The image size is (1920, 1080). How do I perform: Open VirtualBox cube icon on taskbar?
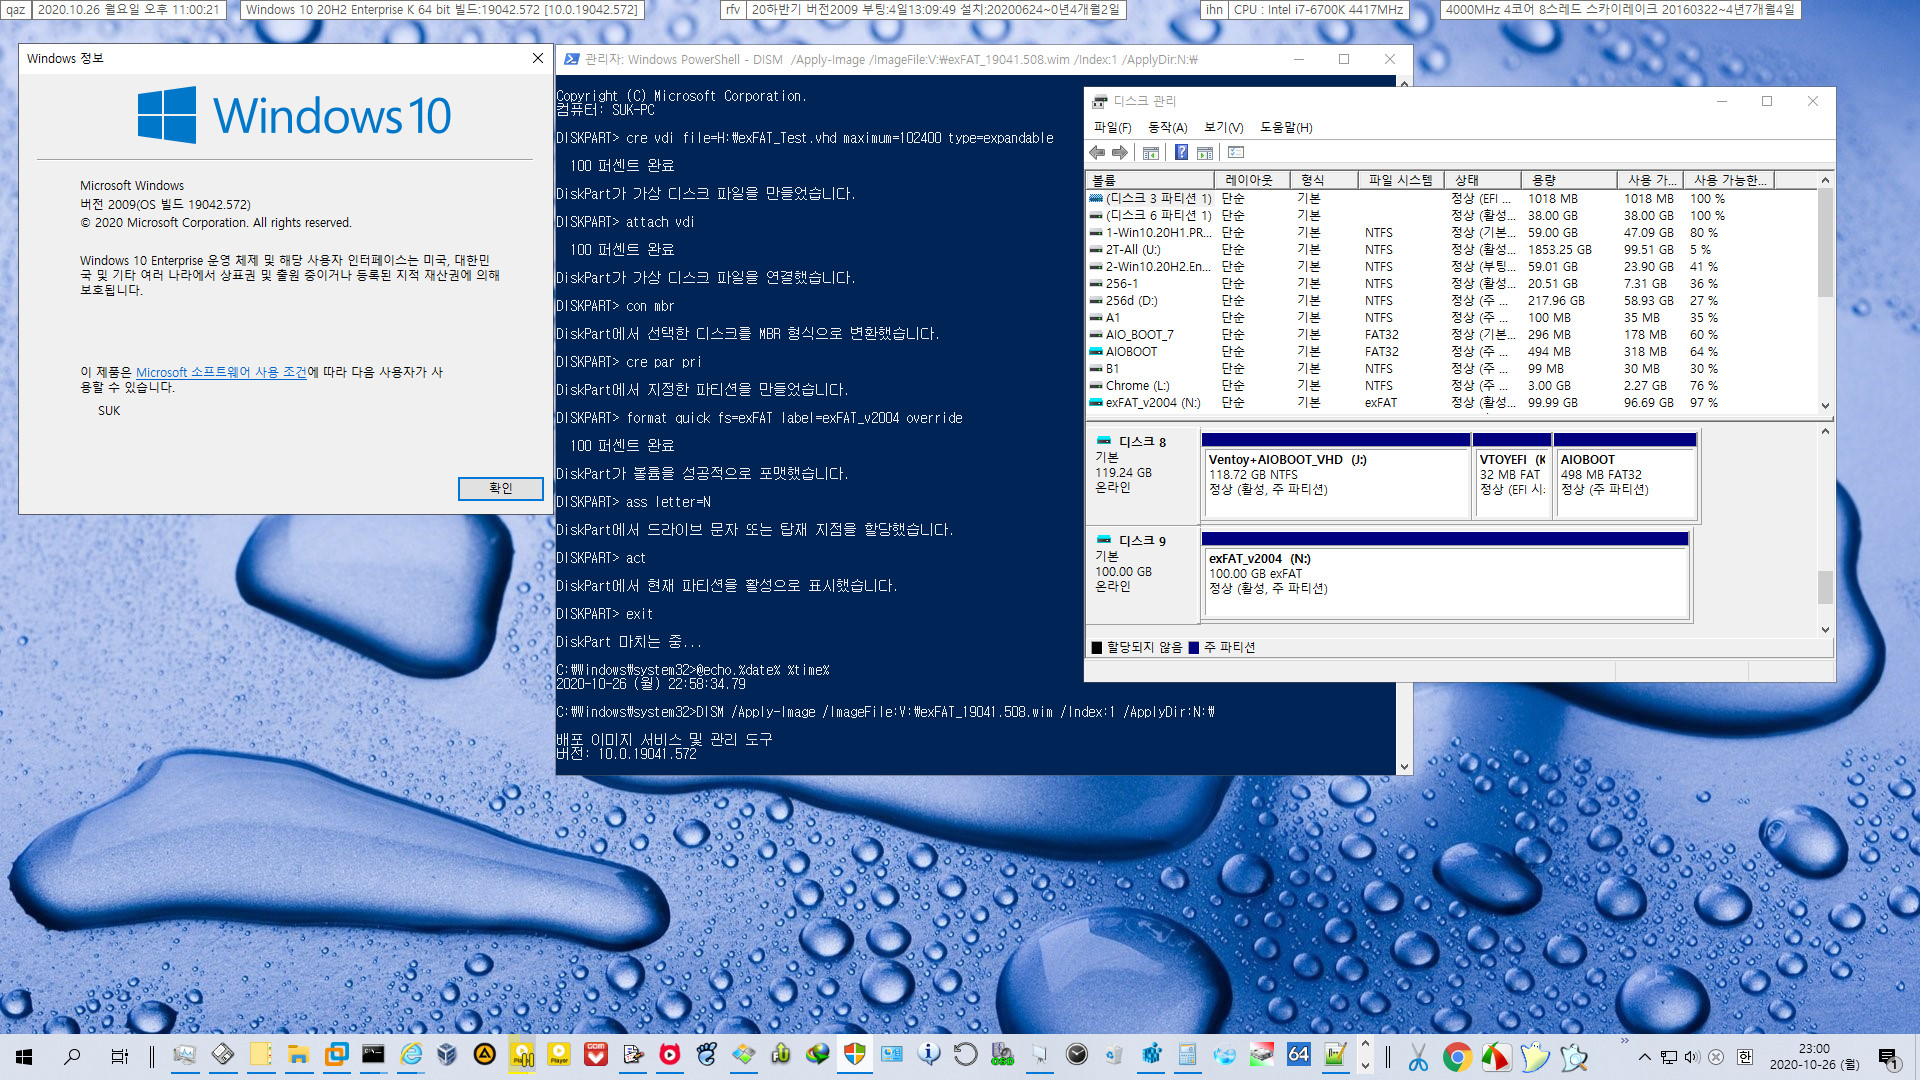(x=447, y=1055)
